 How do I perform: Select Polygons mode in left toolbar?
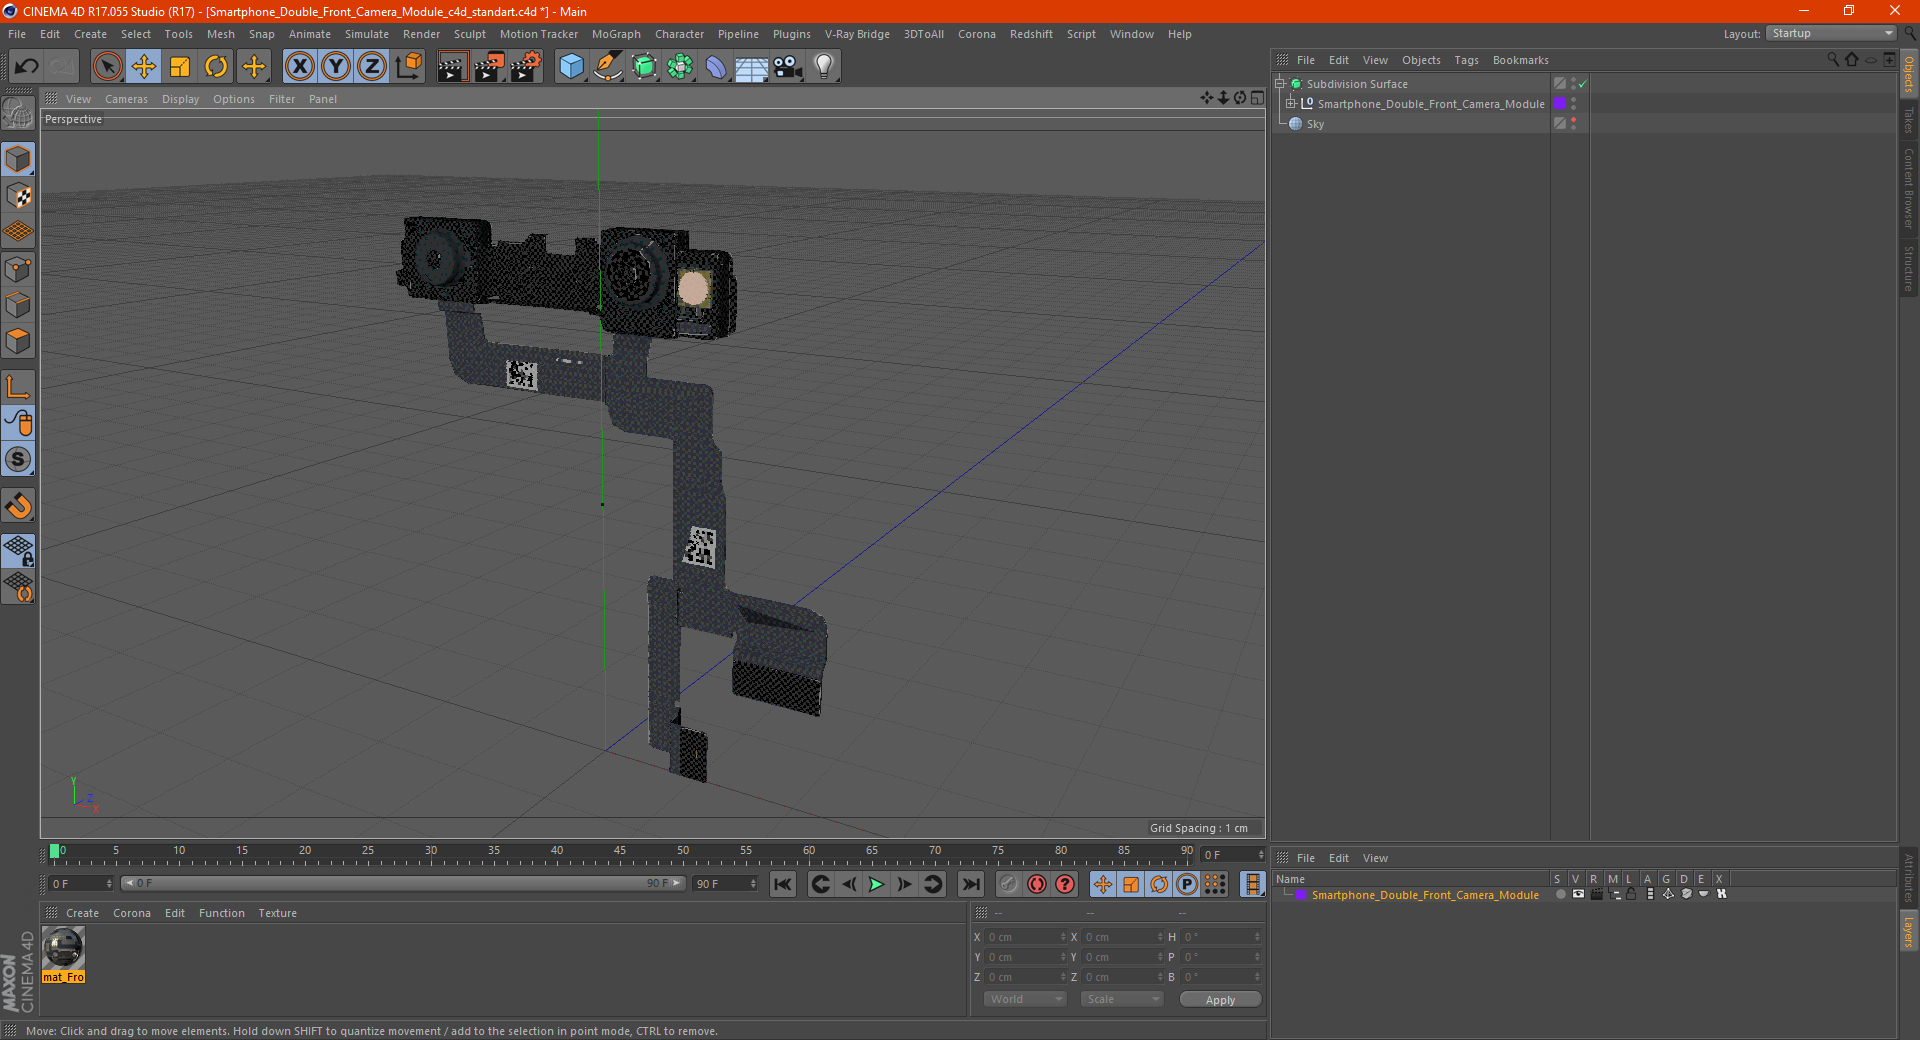(18, 341)
